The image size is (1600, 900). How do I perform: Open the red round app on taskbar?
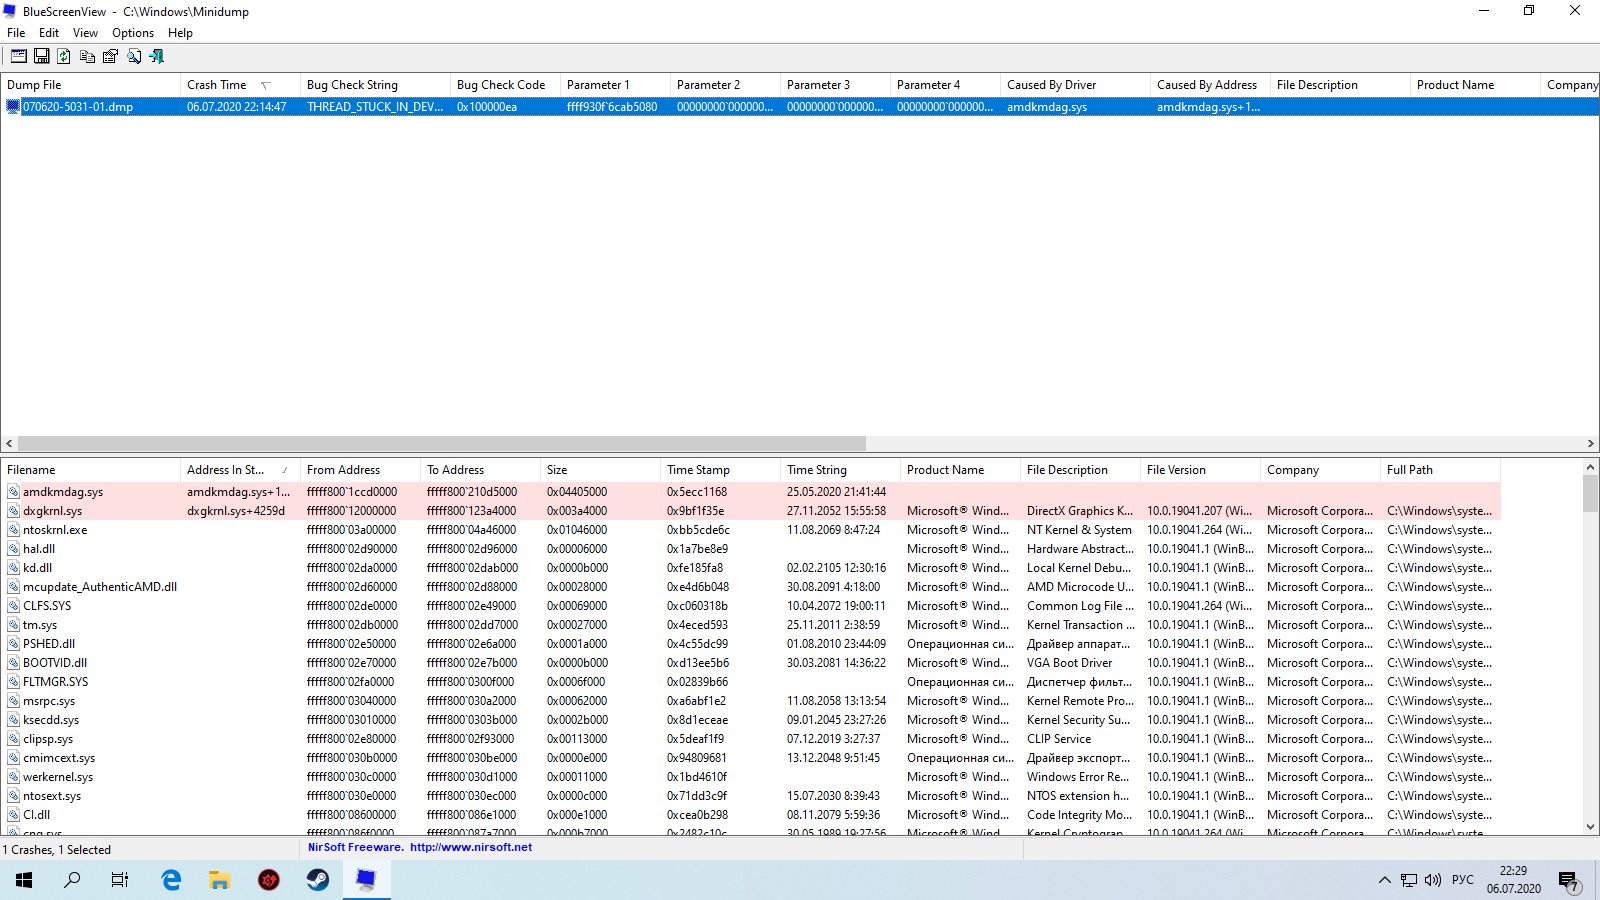coord(269,880)
